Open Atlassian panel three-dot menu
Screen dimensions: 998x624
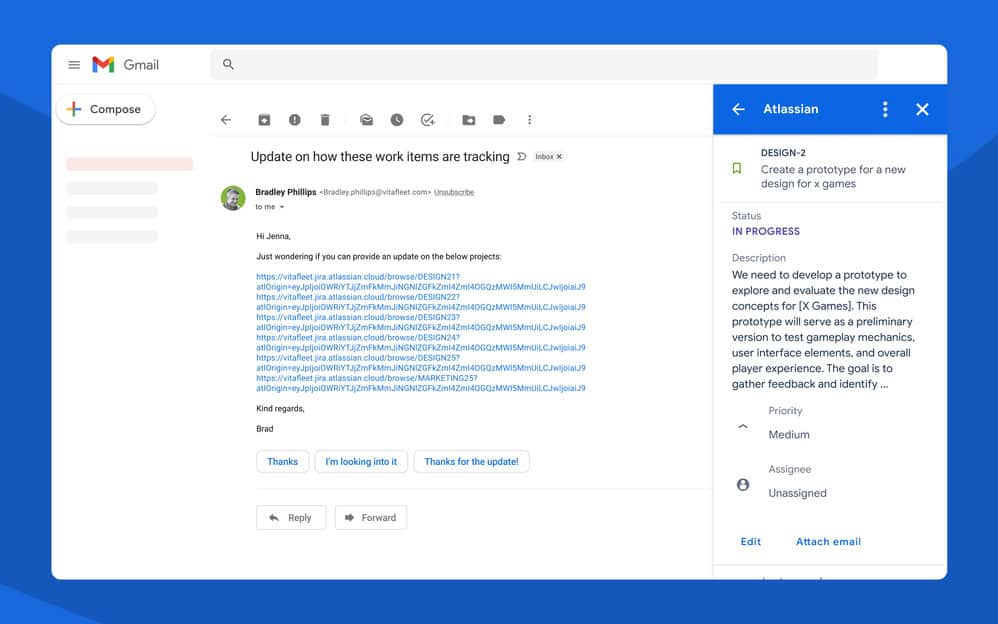tap(885, 109)
